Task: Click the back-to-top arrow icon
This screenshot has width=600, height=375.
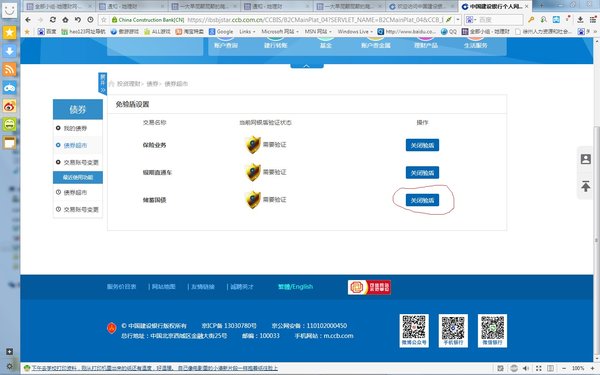Action: pyautogui.click(x=585, y=186)
